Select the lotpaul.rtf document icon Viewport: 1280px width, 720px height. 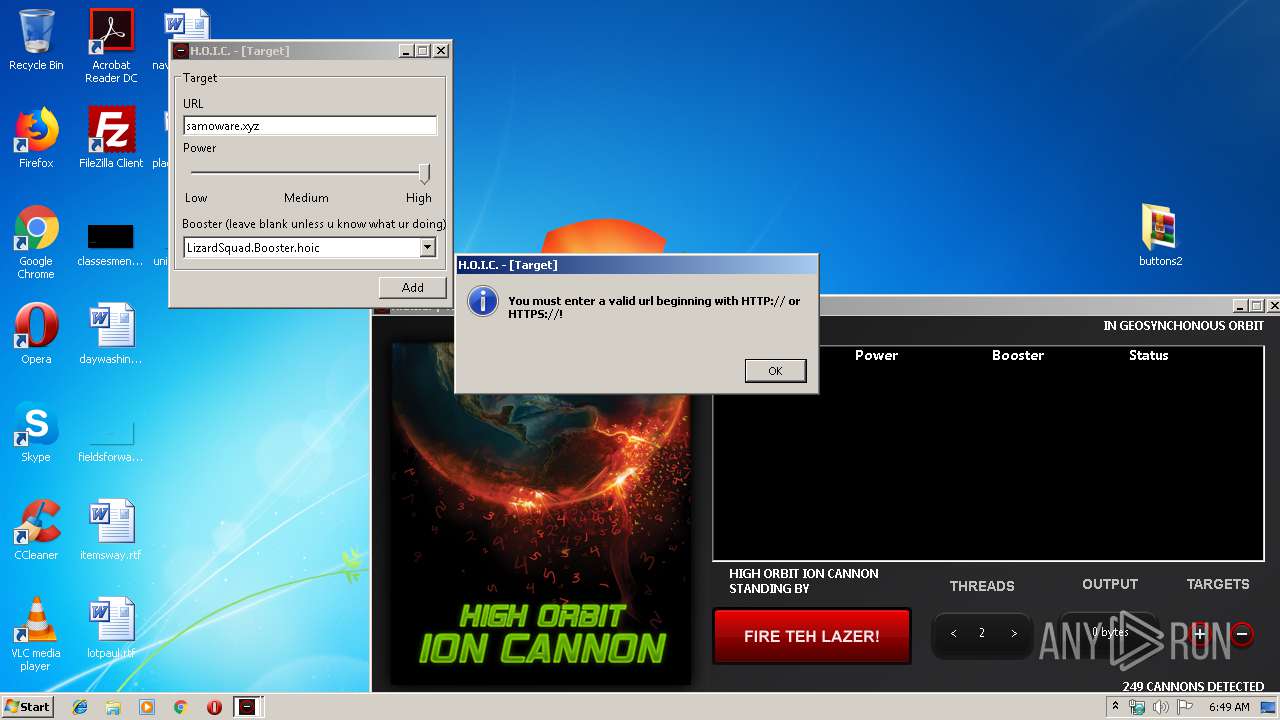(111, 628)
